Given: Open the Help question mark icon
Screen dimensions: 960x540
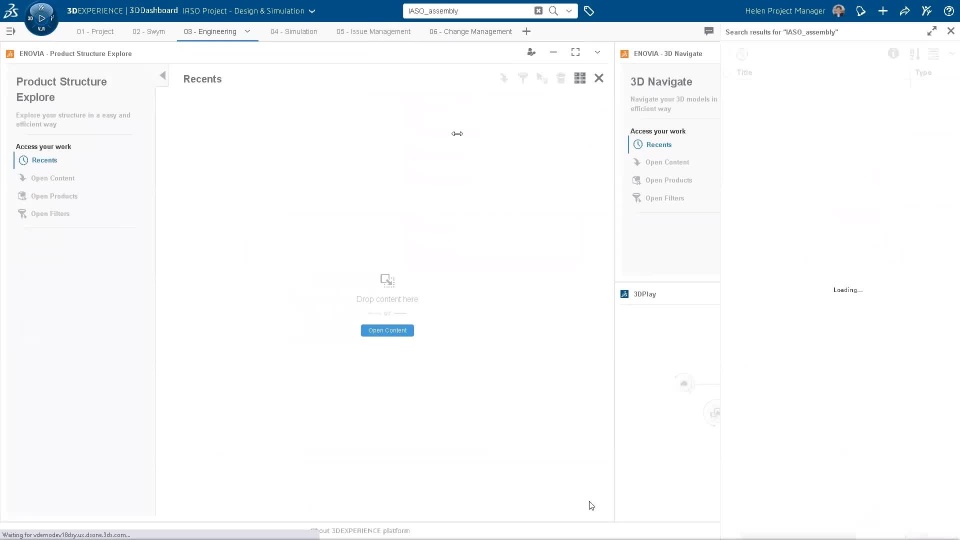Looking at the screenshot, I should pos(949,11).
